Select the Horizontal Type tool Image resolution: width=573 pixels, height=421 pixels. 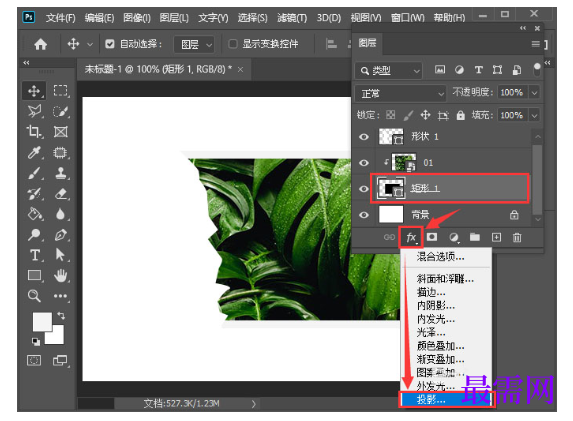point(35,255)
